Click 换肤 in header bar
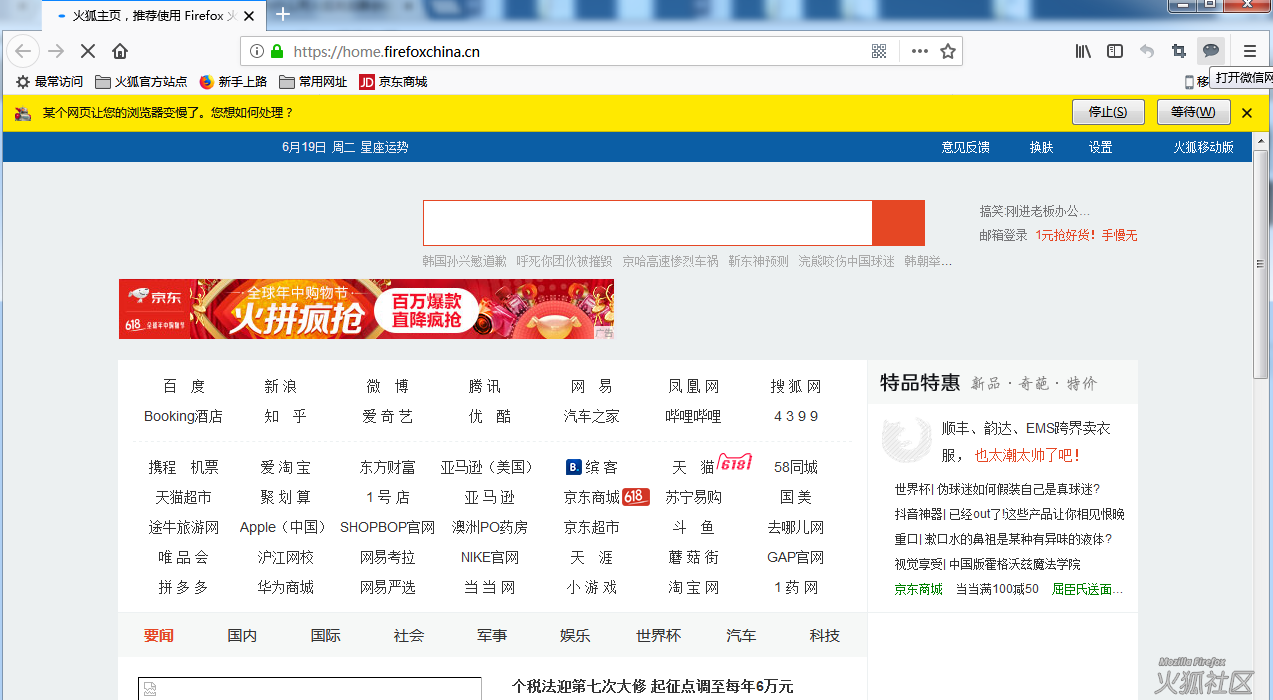Viewport: 1273px width, 700px height. click(1041, 147)
